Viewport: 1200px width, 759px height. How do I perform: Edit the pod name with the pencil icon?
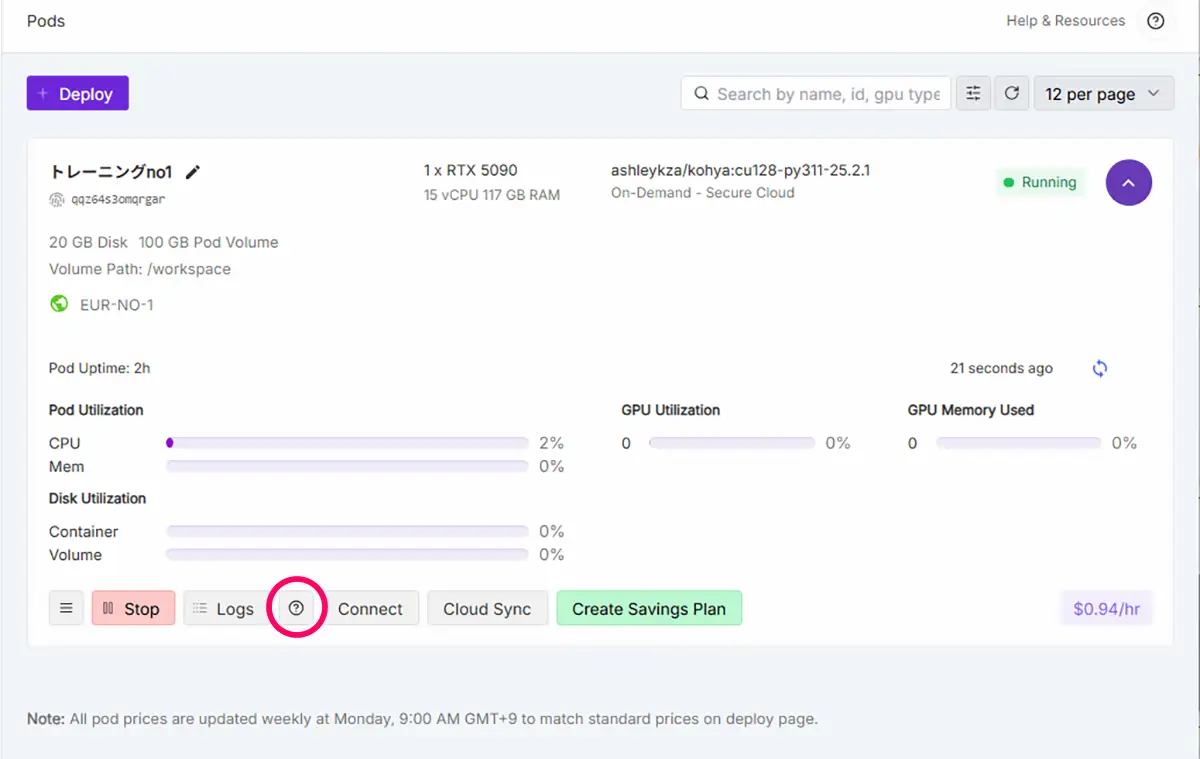193,172
